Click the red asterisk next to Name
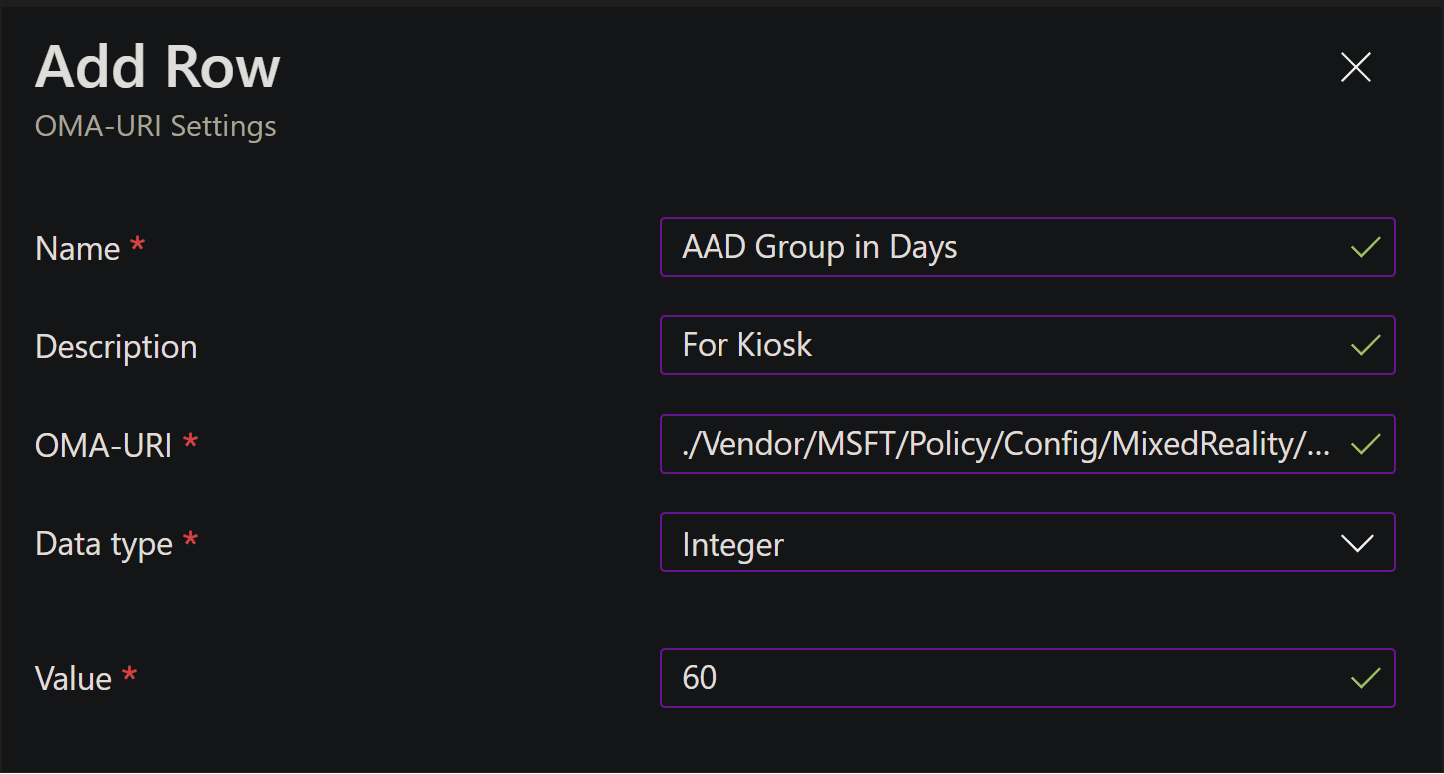 [x=138, y=244]
